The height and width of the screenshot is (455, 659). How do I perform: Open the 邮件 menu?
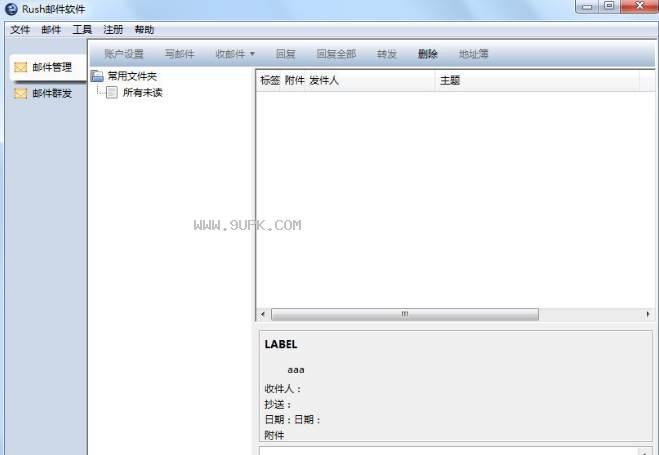(51, 30)
